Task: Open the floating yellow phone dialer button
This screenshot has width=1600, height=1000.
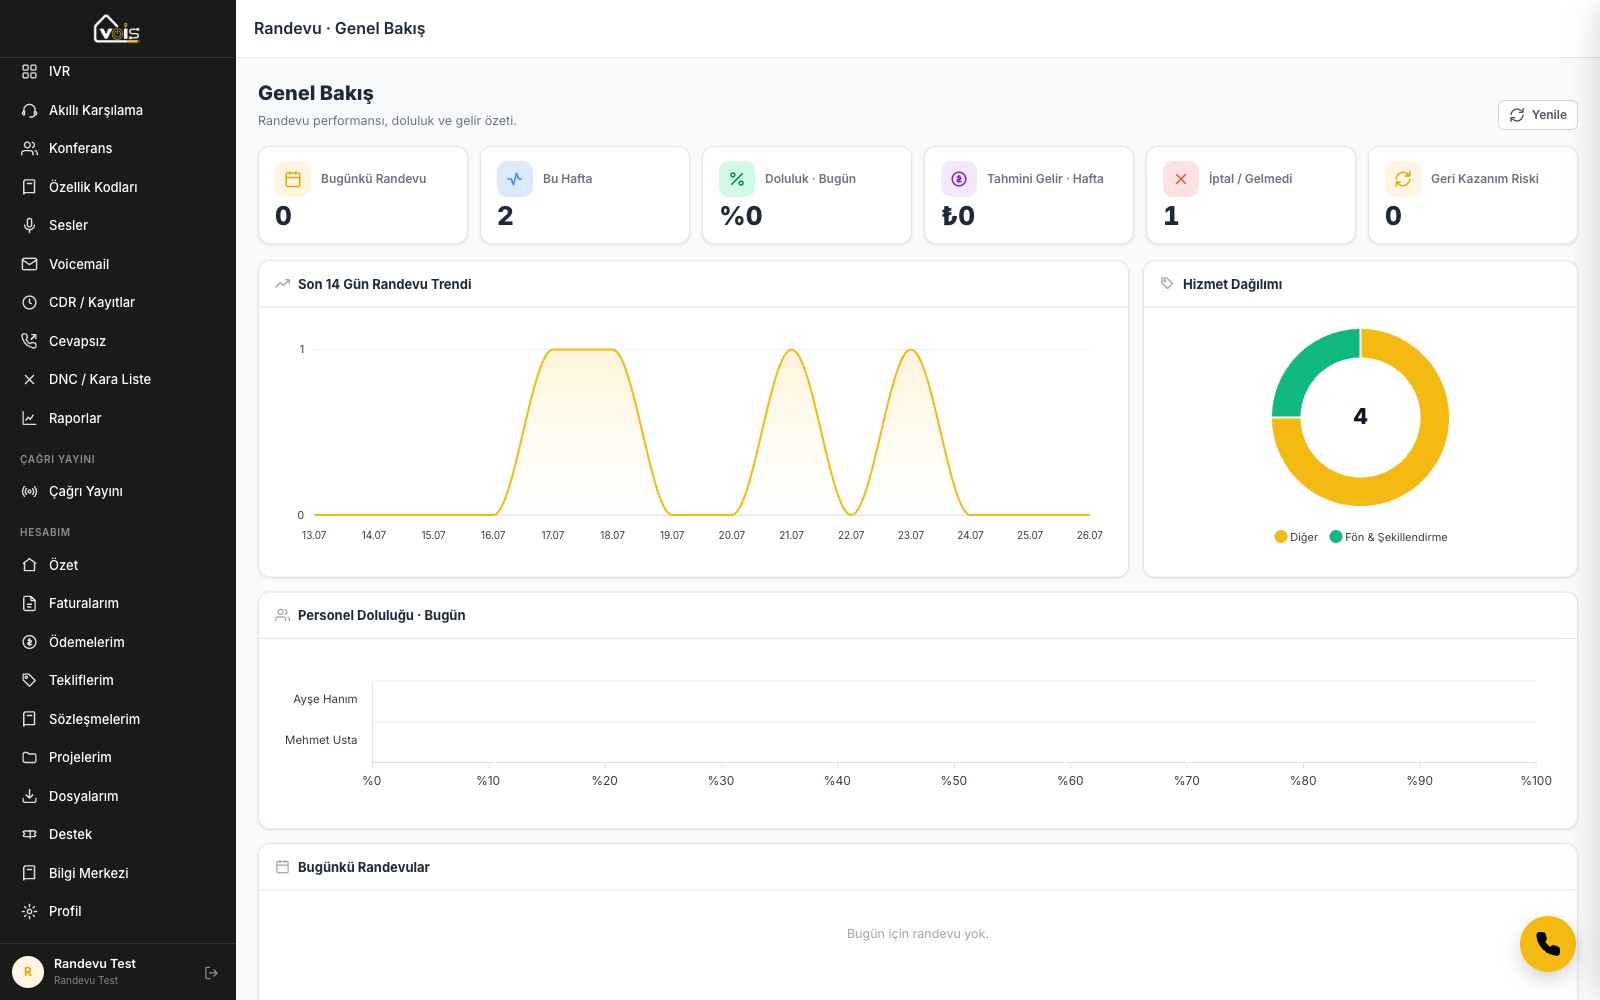Action: (1547, 944)
